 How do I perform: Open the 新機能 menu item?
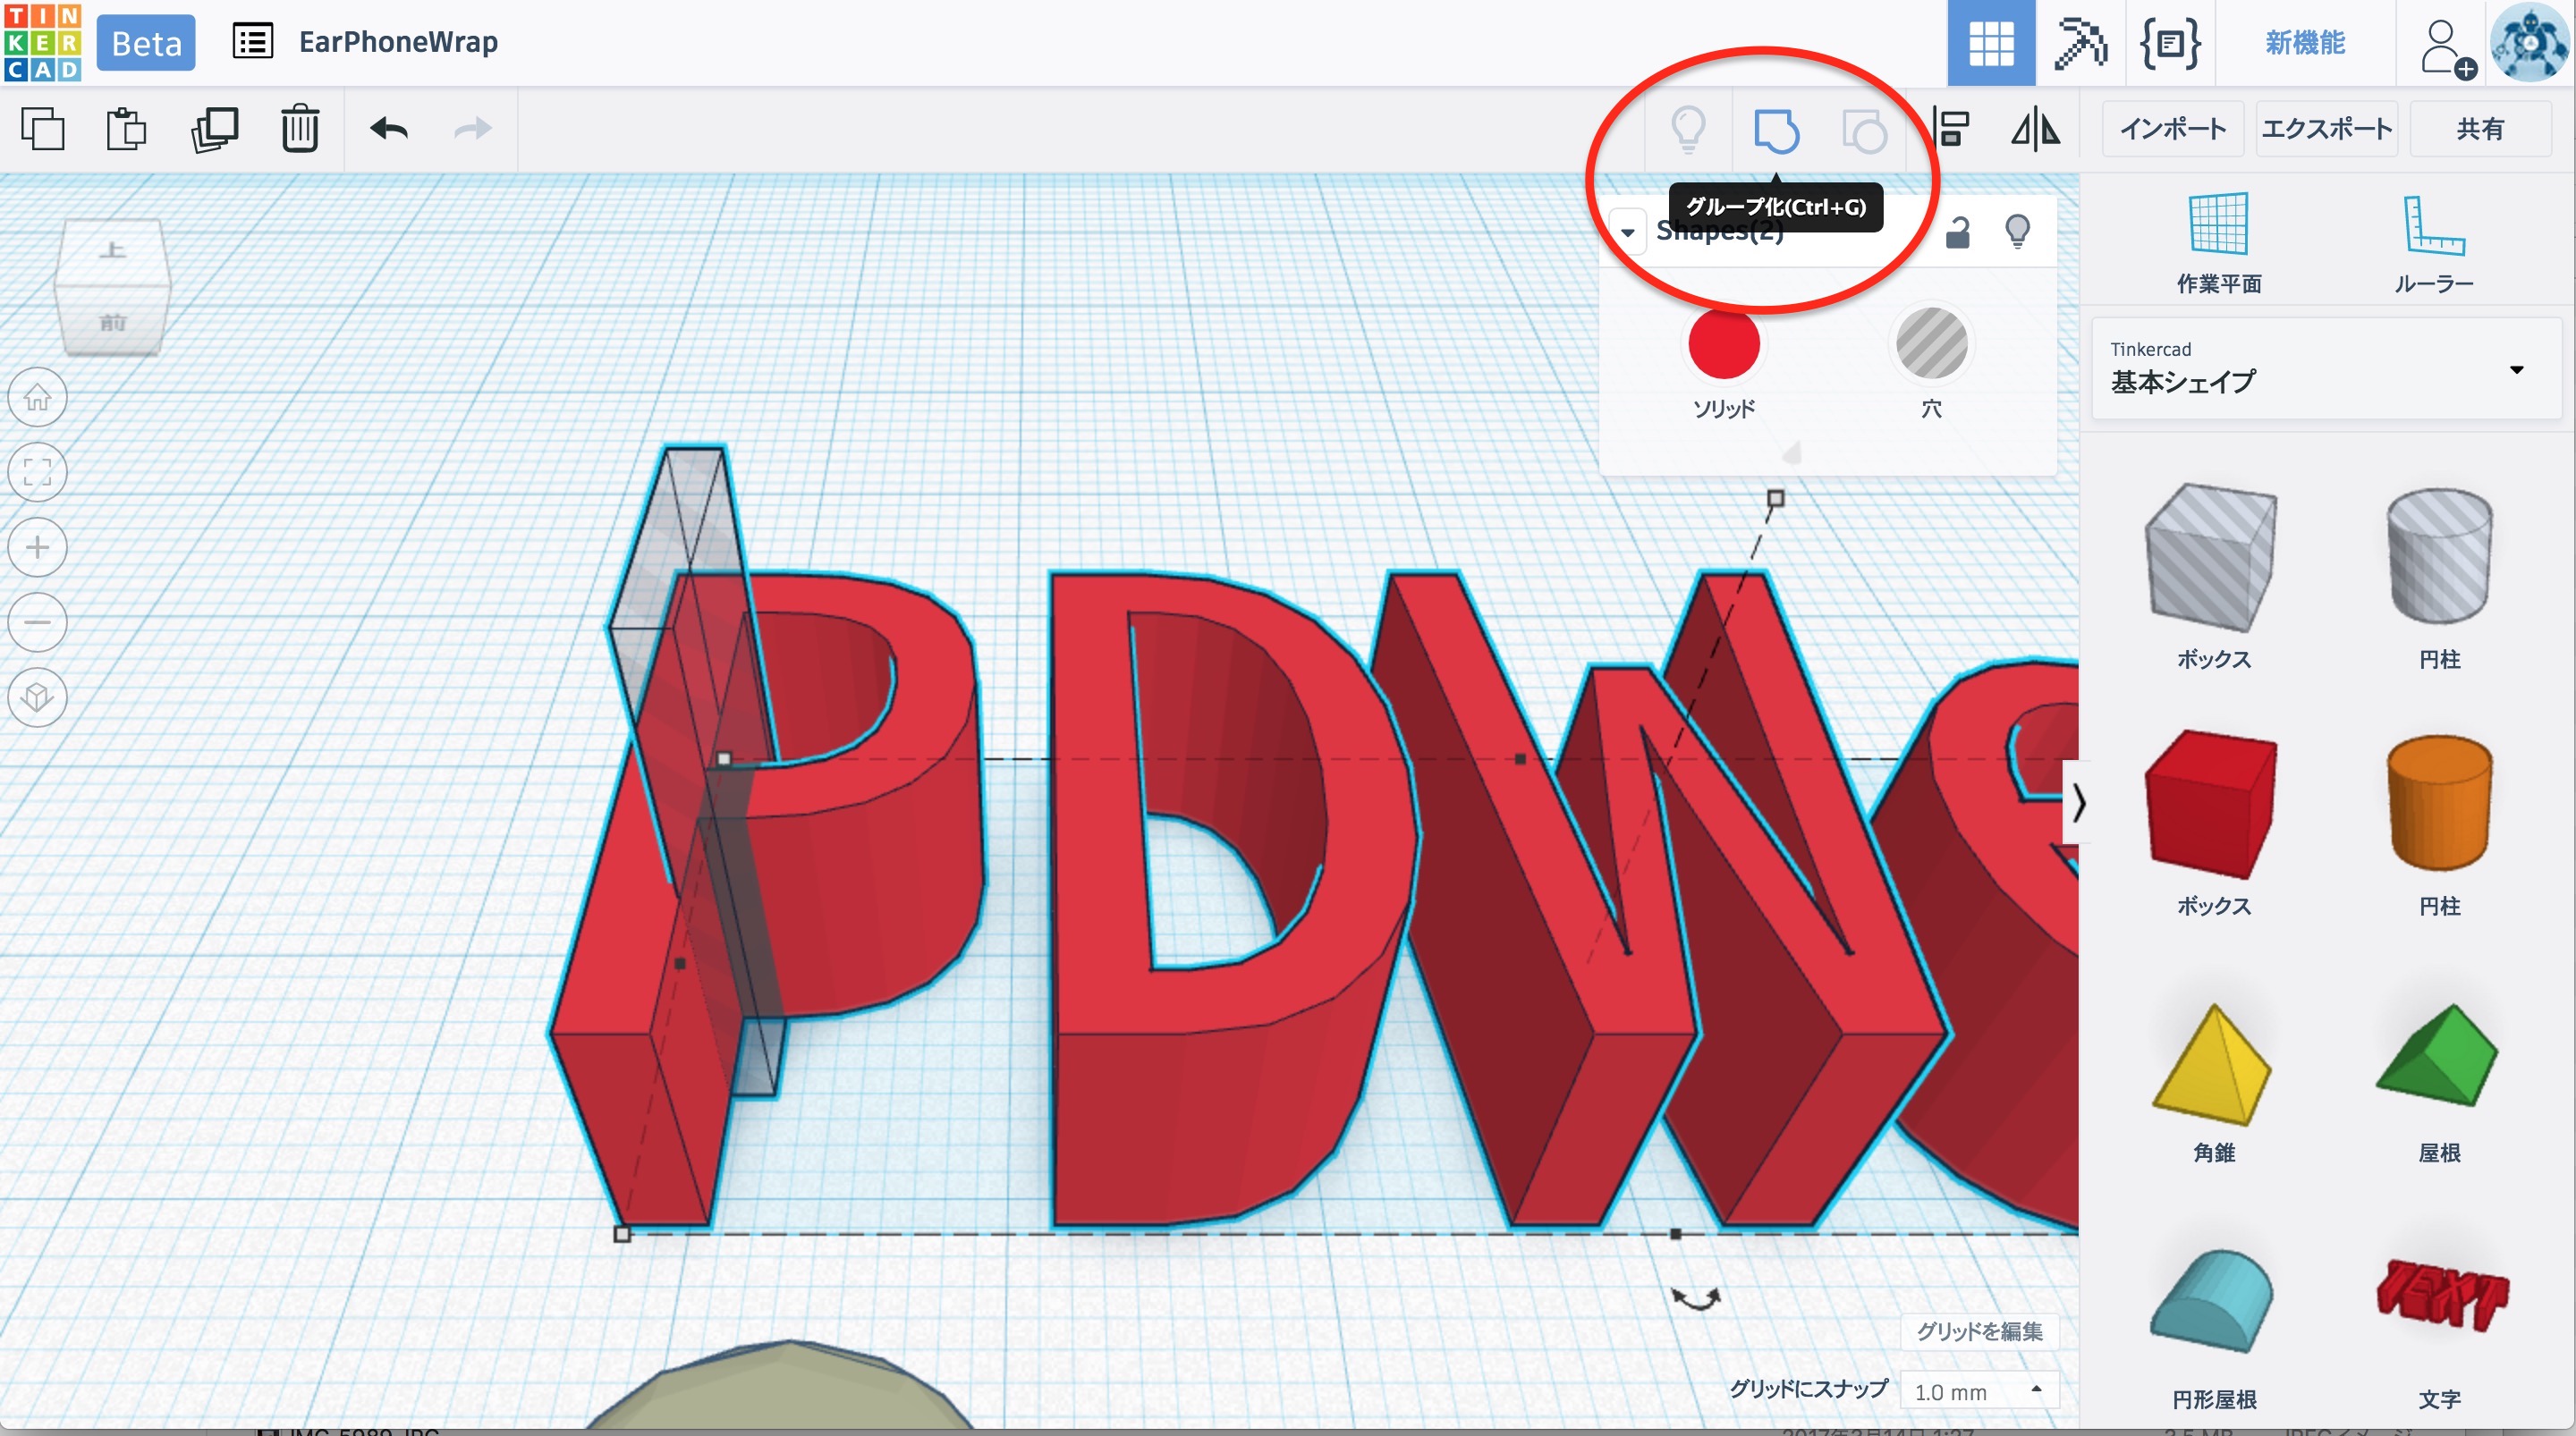pos(2305,43)
